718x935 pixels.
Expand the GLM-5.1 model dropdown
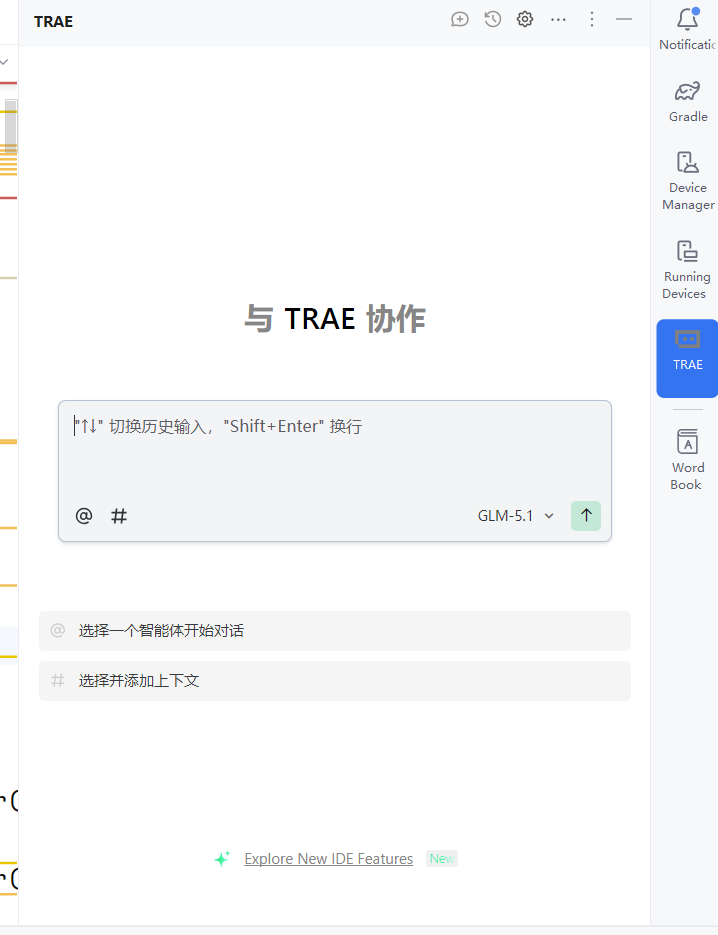pos(516,516)
